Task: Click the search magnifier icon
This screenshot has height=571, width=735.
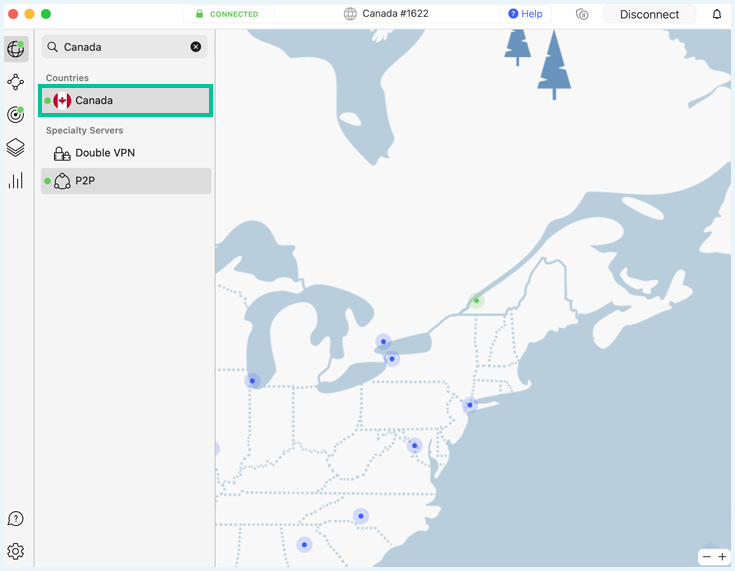Action: (x=52, y=47)
